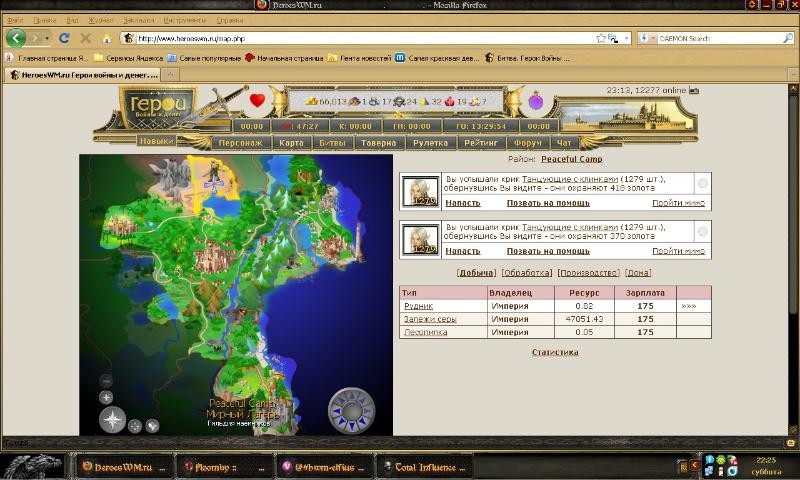
Task: Open the Закладки menu
Action: pos(138,20)
